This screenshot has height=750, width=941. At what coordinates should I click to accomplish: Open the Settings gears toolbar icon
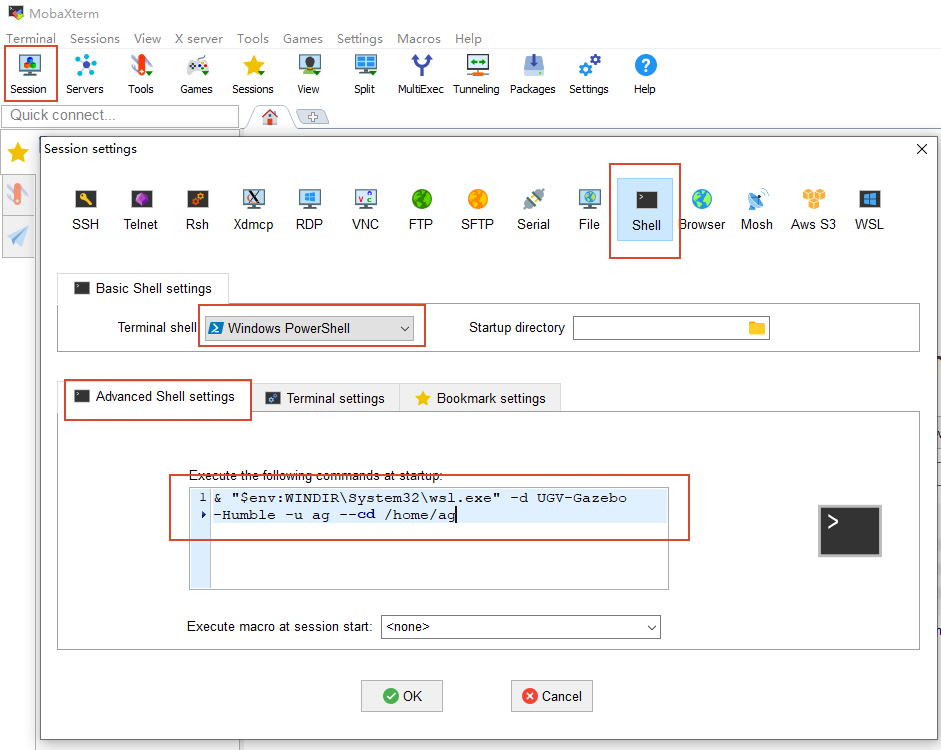pyautogui.click(x=589, y=74)
